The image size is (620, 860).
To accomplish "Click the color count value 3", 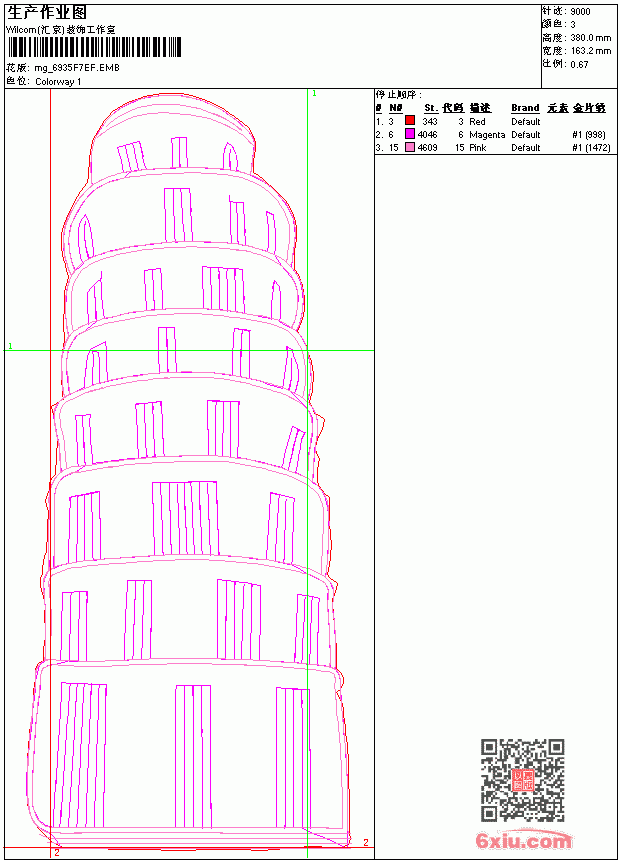I will click(573, 25).
